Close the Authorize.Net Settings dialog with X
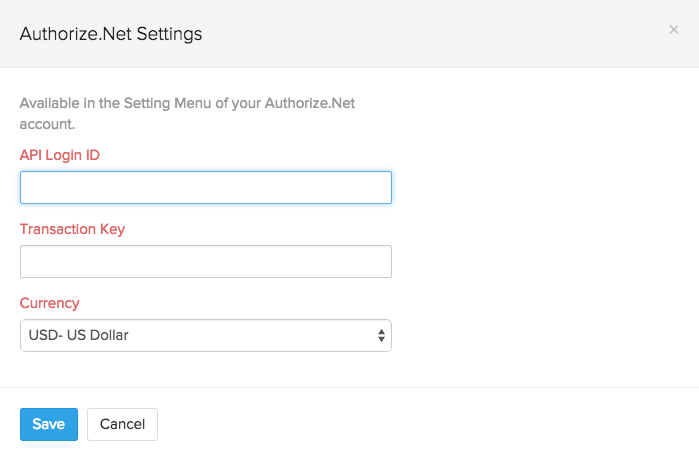The height and width of the screenshot is (459, 699). (x=673, y=30)
